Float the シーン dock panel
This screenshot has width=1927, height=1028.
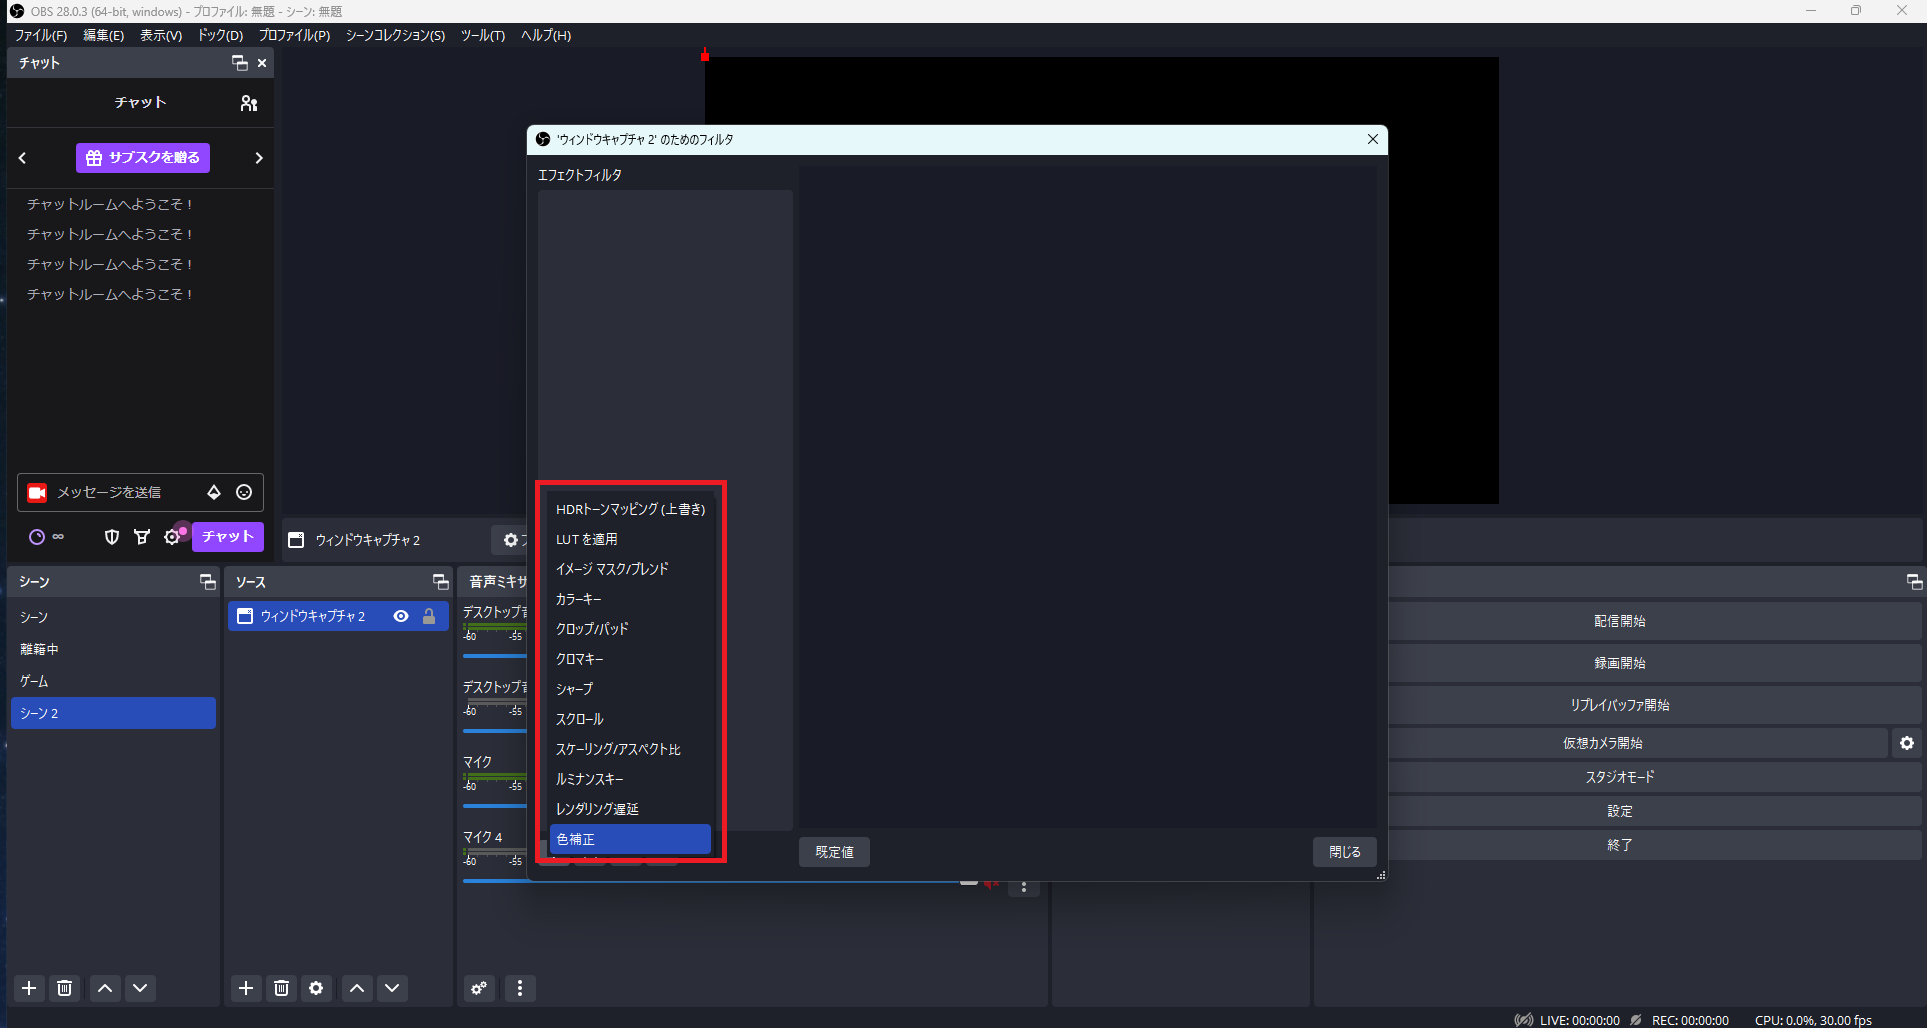click(x=208, y=582)
